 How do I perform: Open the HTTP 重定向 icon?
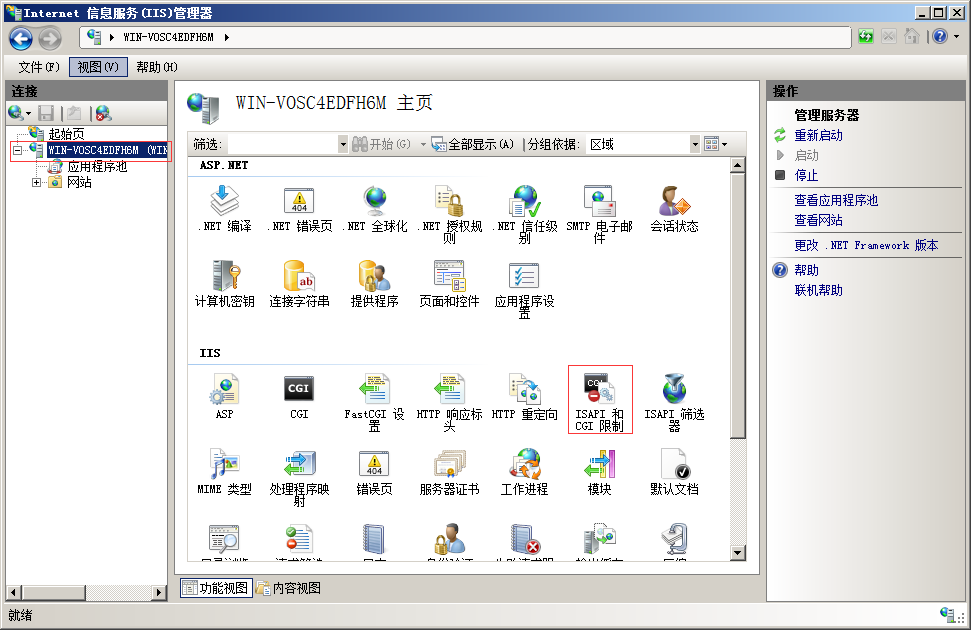tap(524, 391)
